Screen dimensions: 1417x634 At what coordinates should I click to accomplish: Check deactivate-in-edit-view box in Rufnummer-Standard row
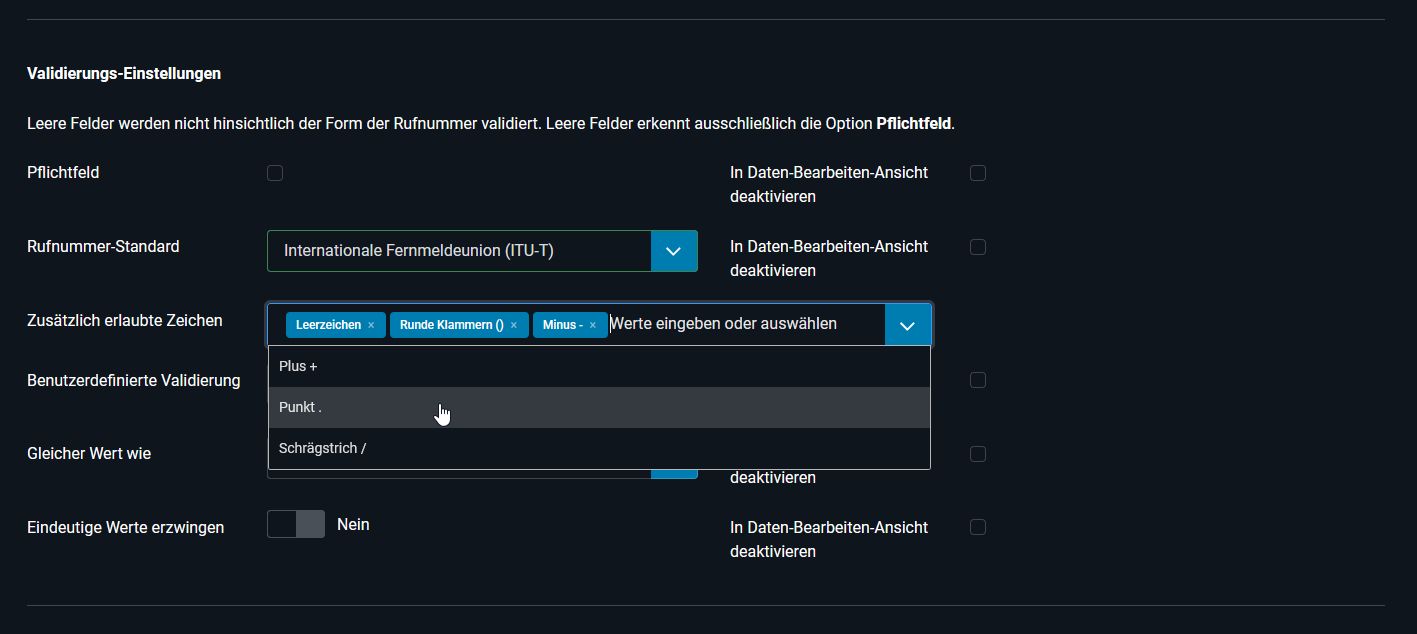(978, 247)
